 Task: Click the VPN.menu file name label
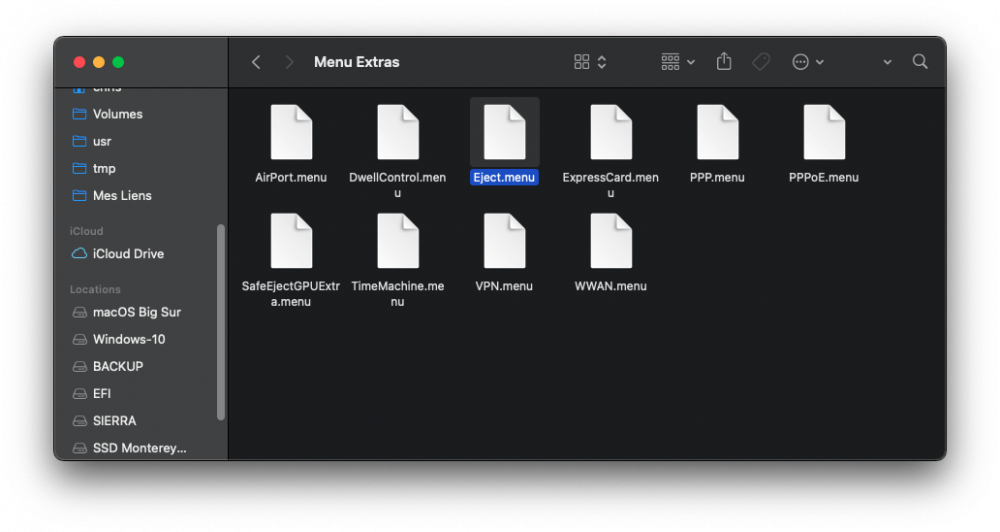(x=504, y=286)
